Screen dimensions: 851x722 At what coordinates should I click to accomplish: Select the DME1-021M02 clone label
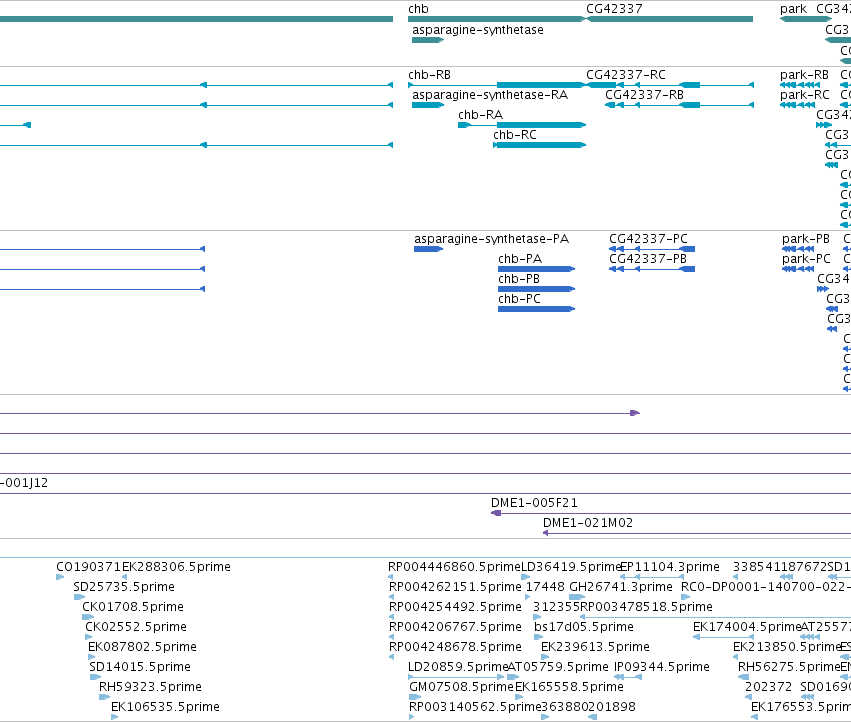coord(588,523)
